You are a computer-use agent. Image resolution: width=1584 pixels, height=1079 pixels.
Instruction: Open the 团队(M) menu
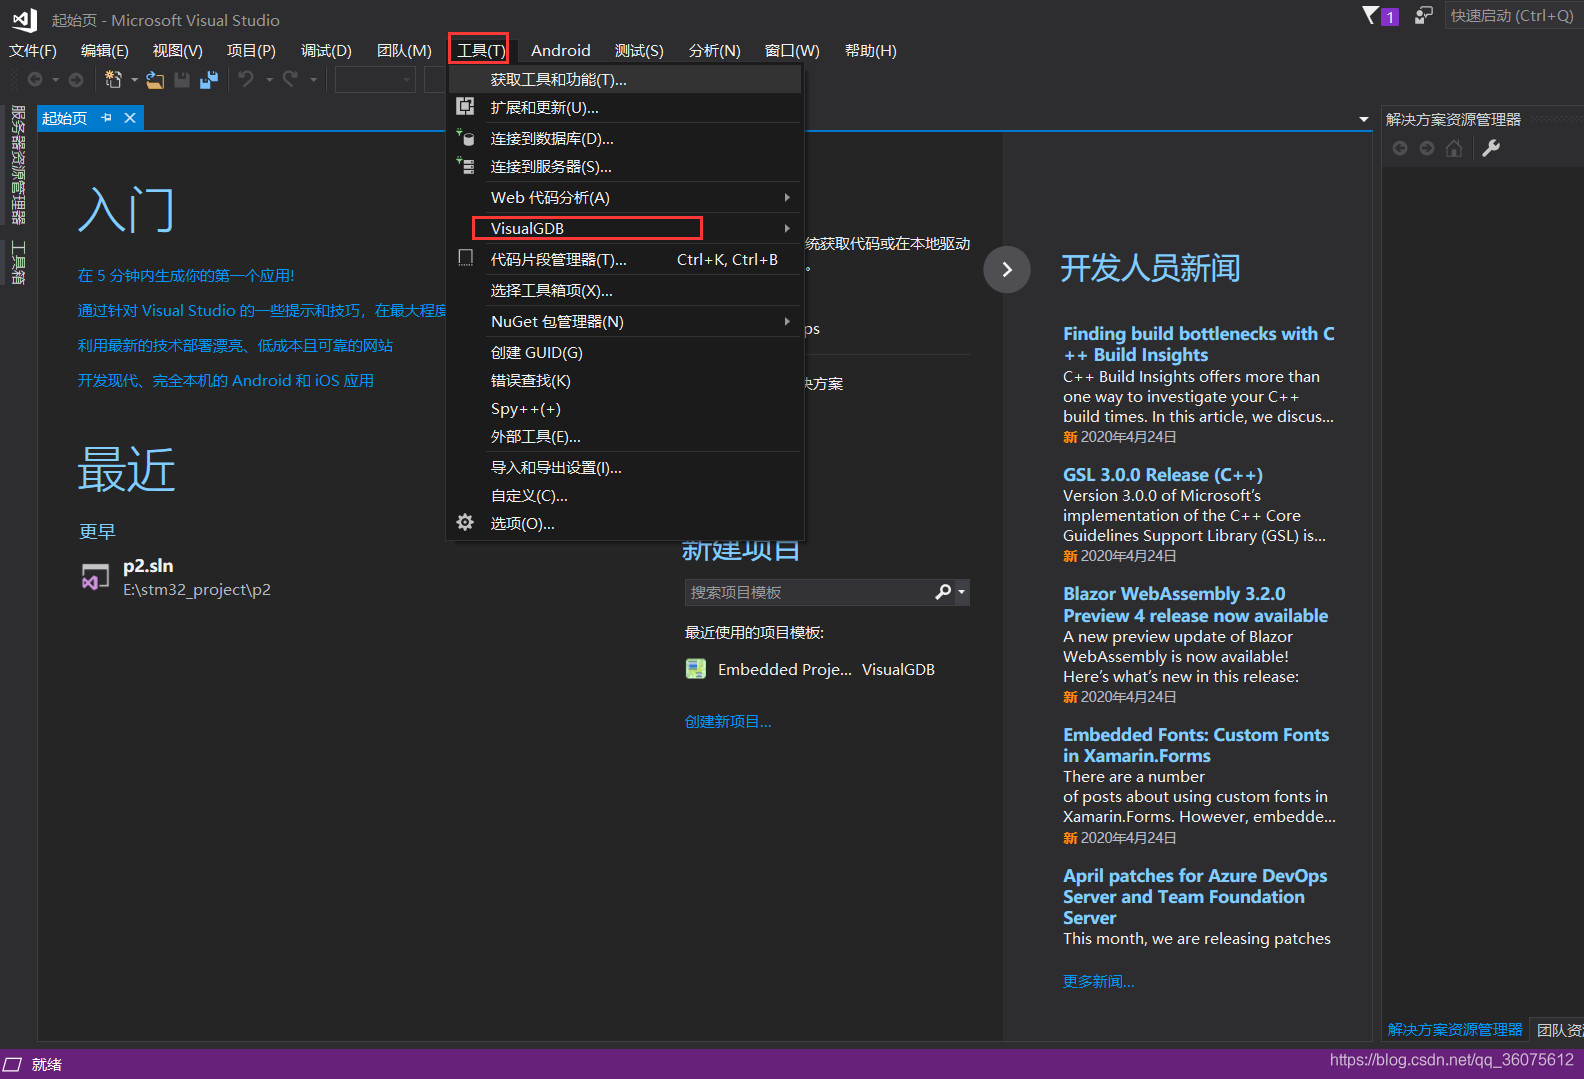[404, 51]
